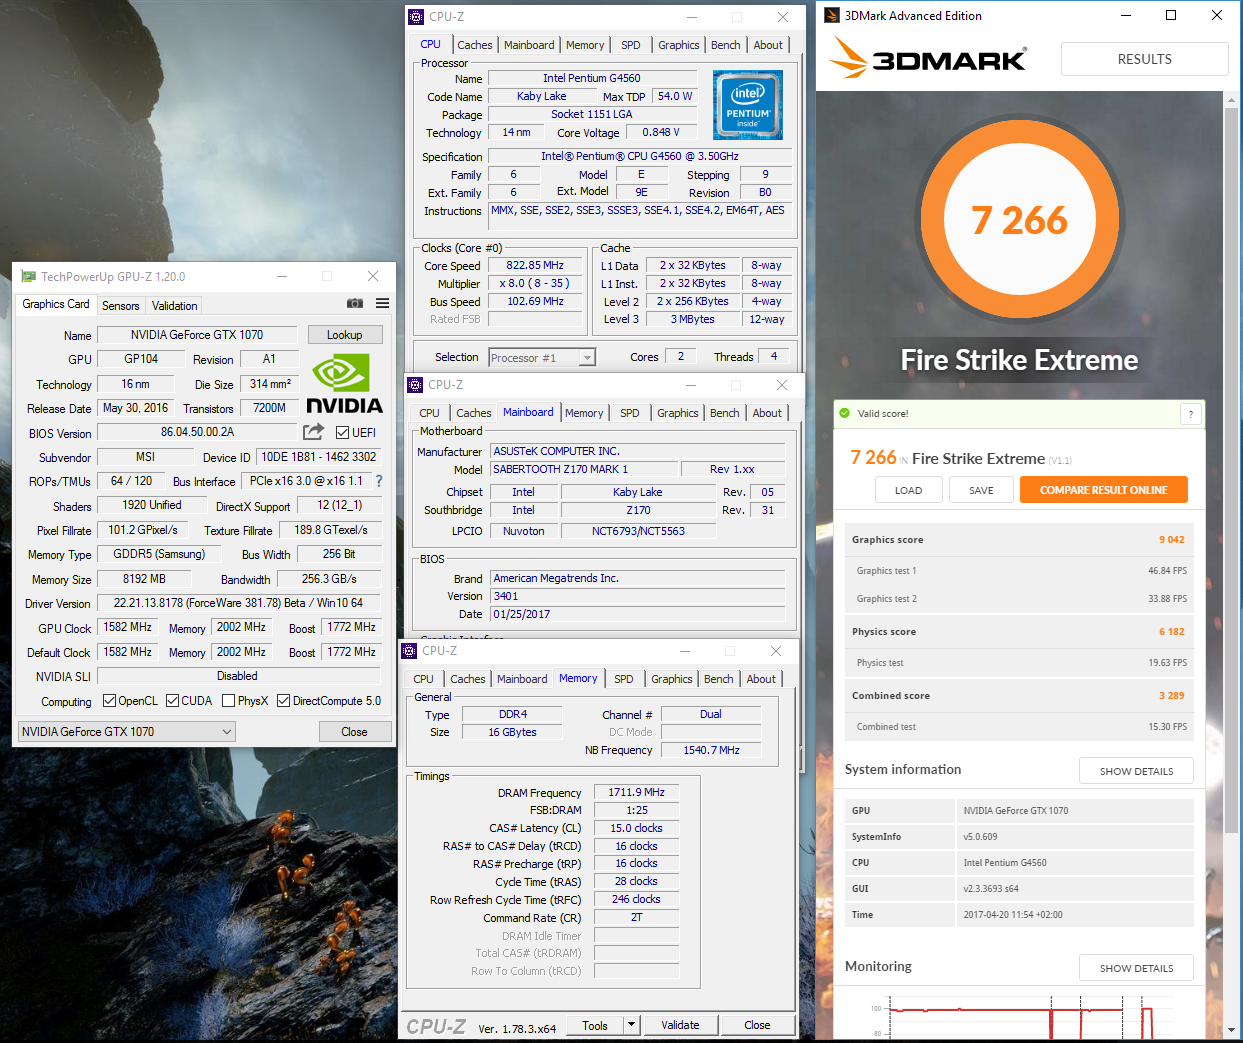The height and width of the screenshot is (1043, 1243).
Task: Click the DRAM Frequency value 1711.9 MHz
Action: click(x=637, y=792)
